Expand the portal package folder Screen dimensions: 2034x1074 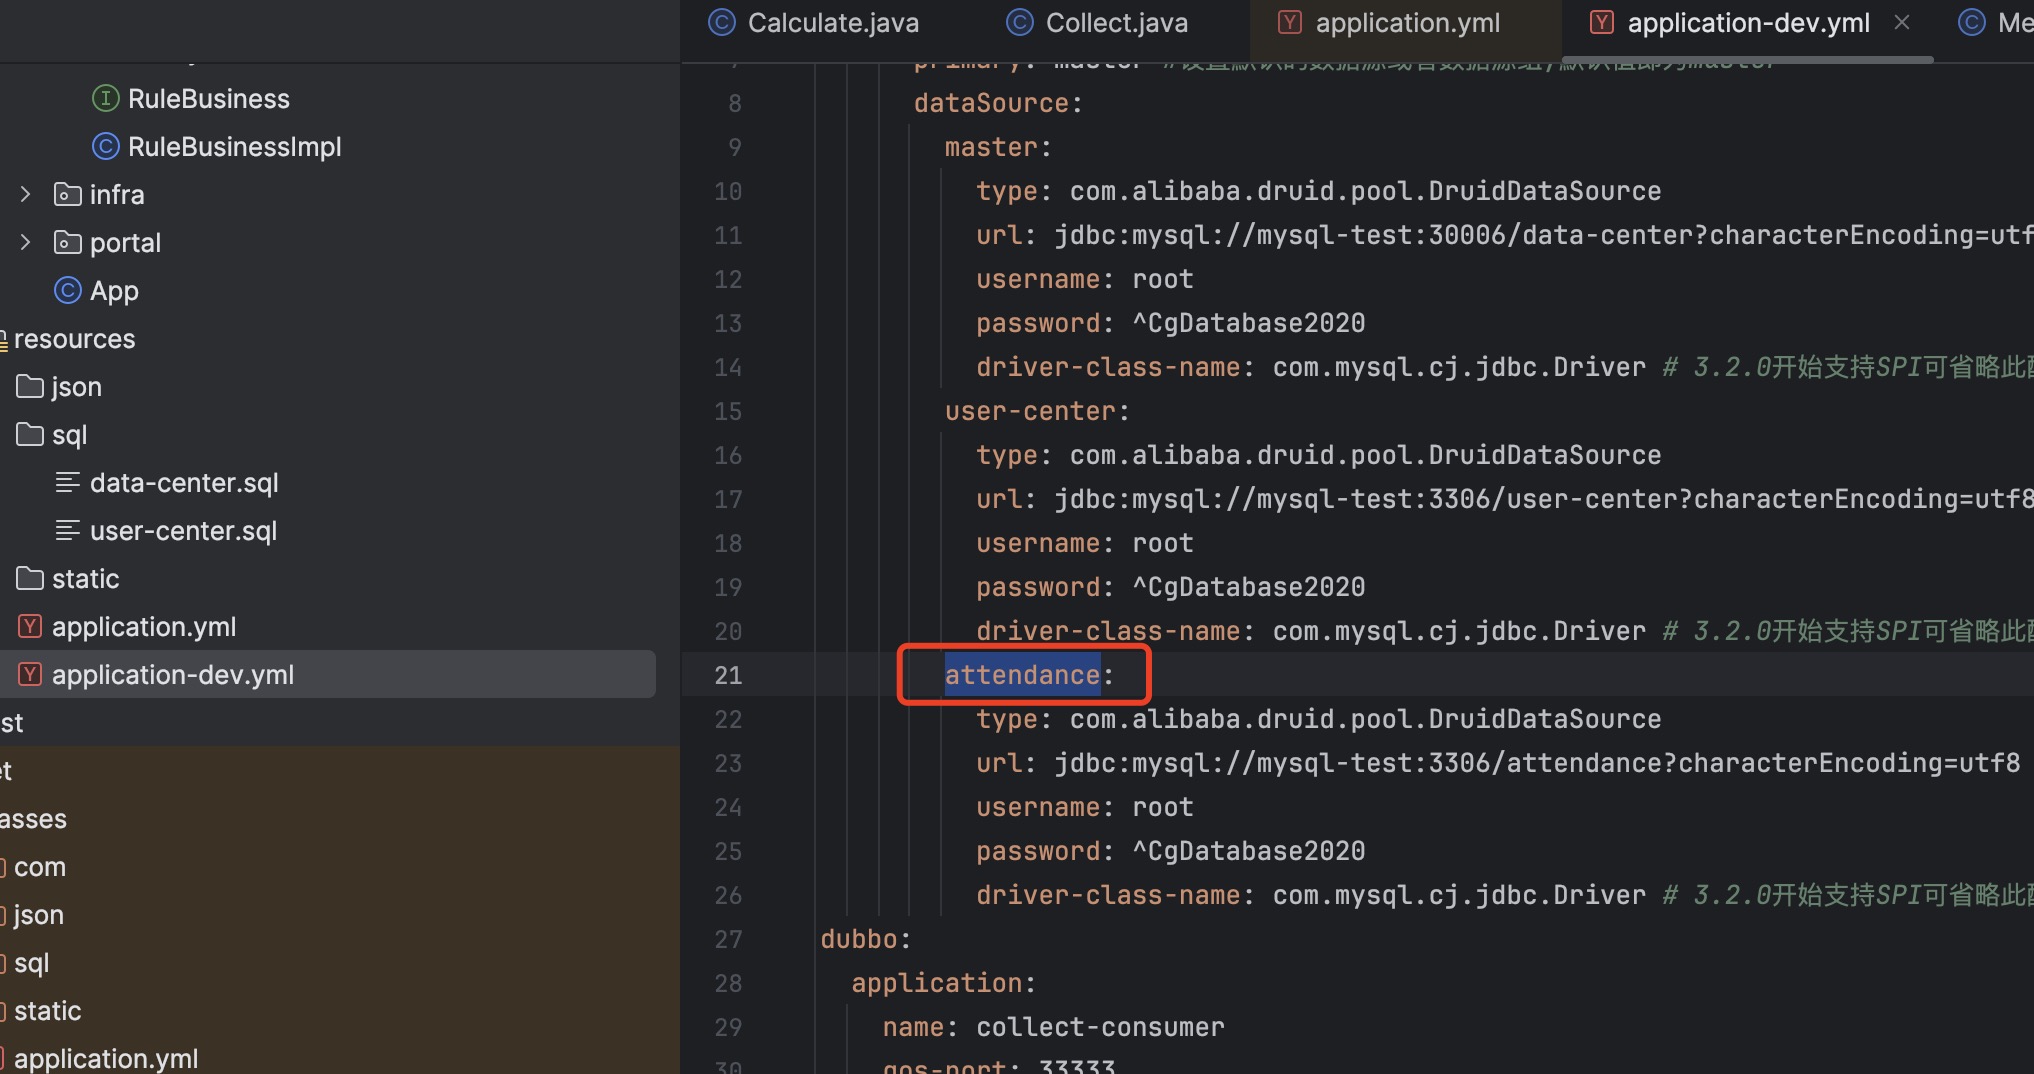click(26, 242)
